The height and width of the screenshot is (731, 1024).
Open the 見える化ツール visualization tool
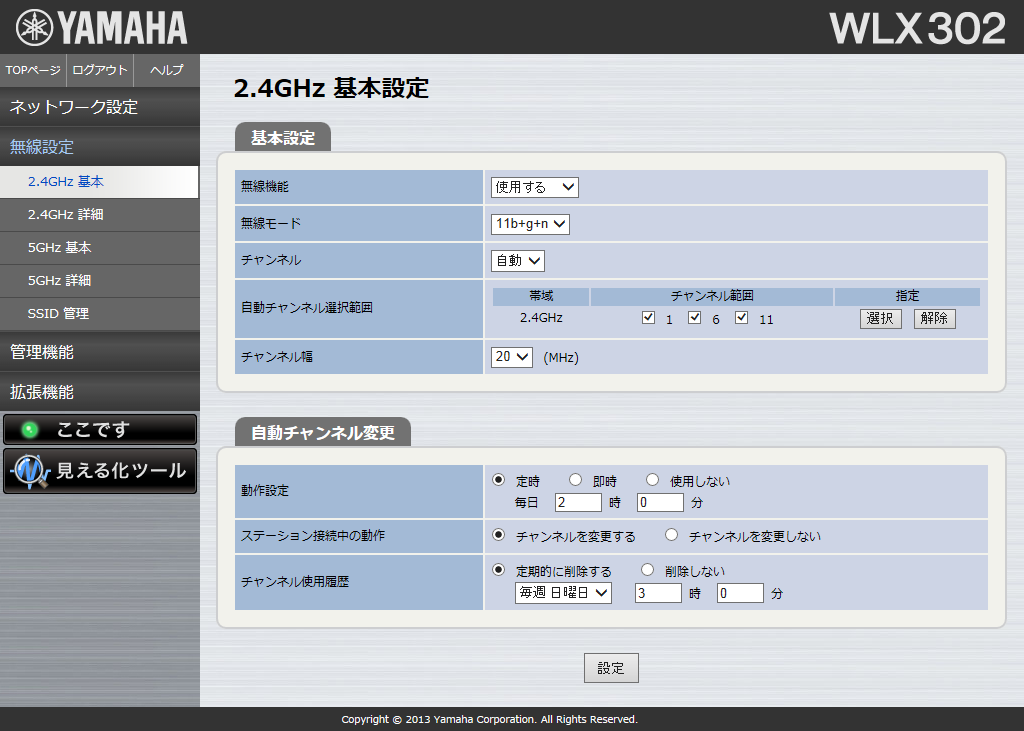[100, 471]
